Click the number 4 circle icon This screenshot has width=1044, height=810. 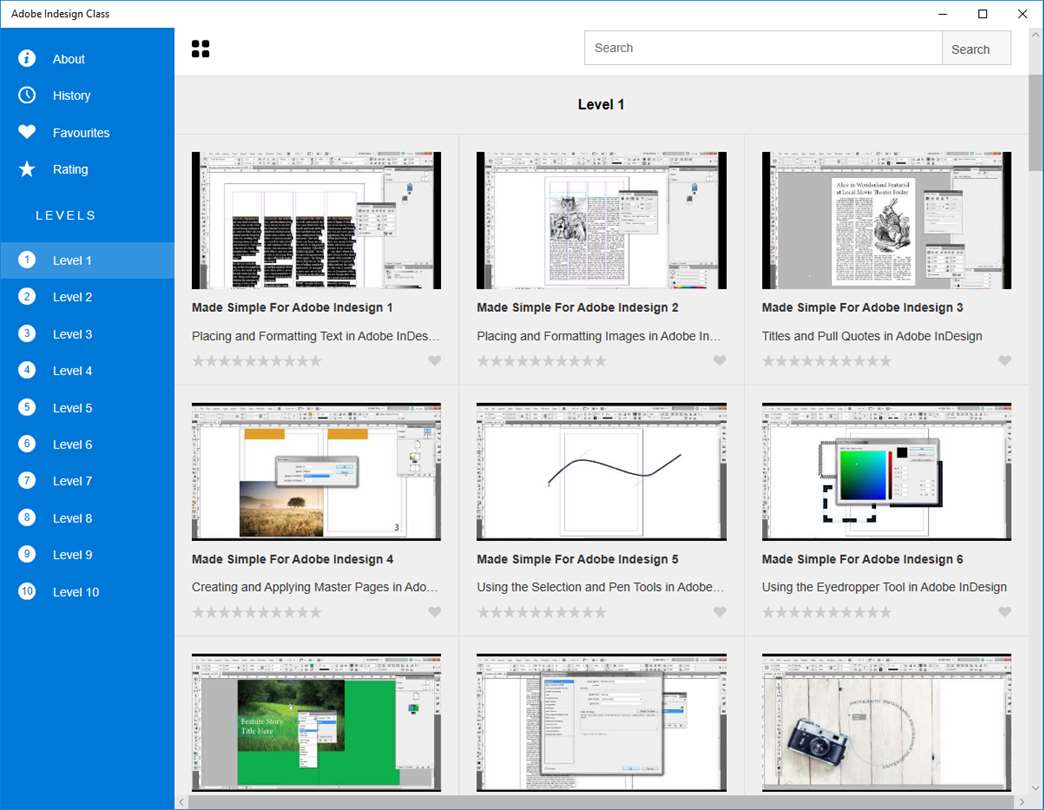27,370
